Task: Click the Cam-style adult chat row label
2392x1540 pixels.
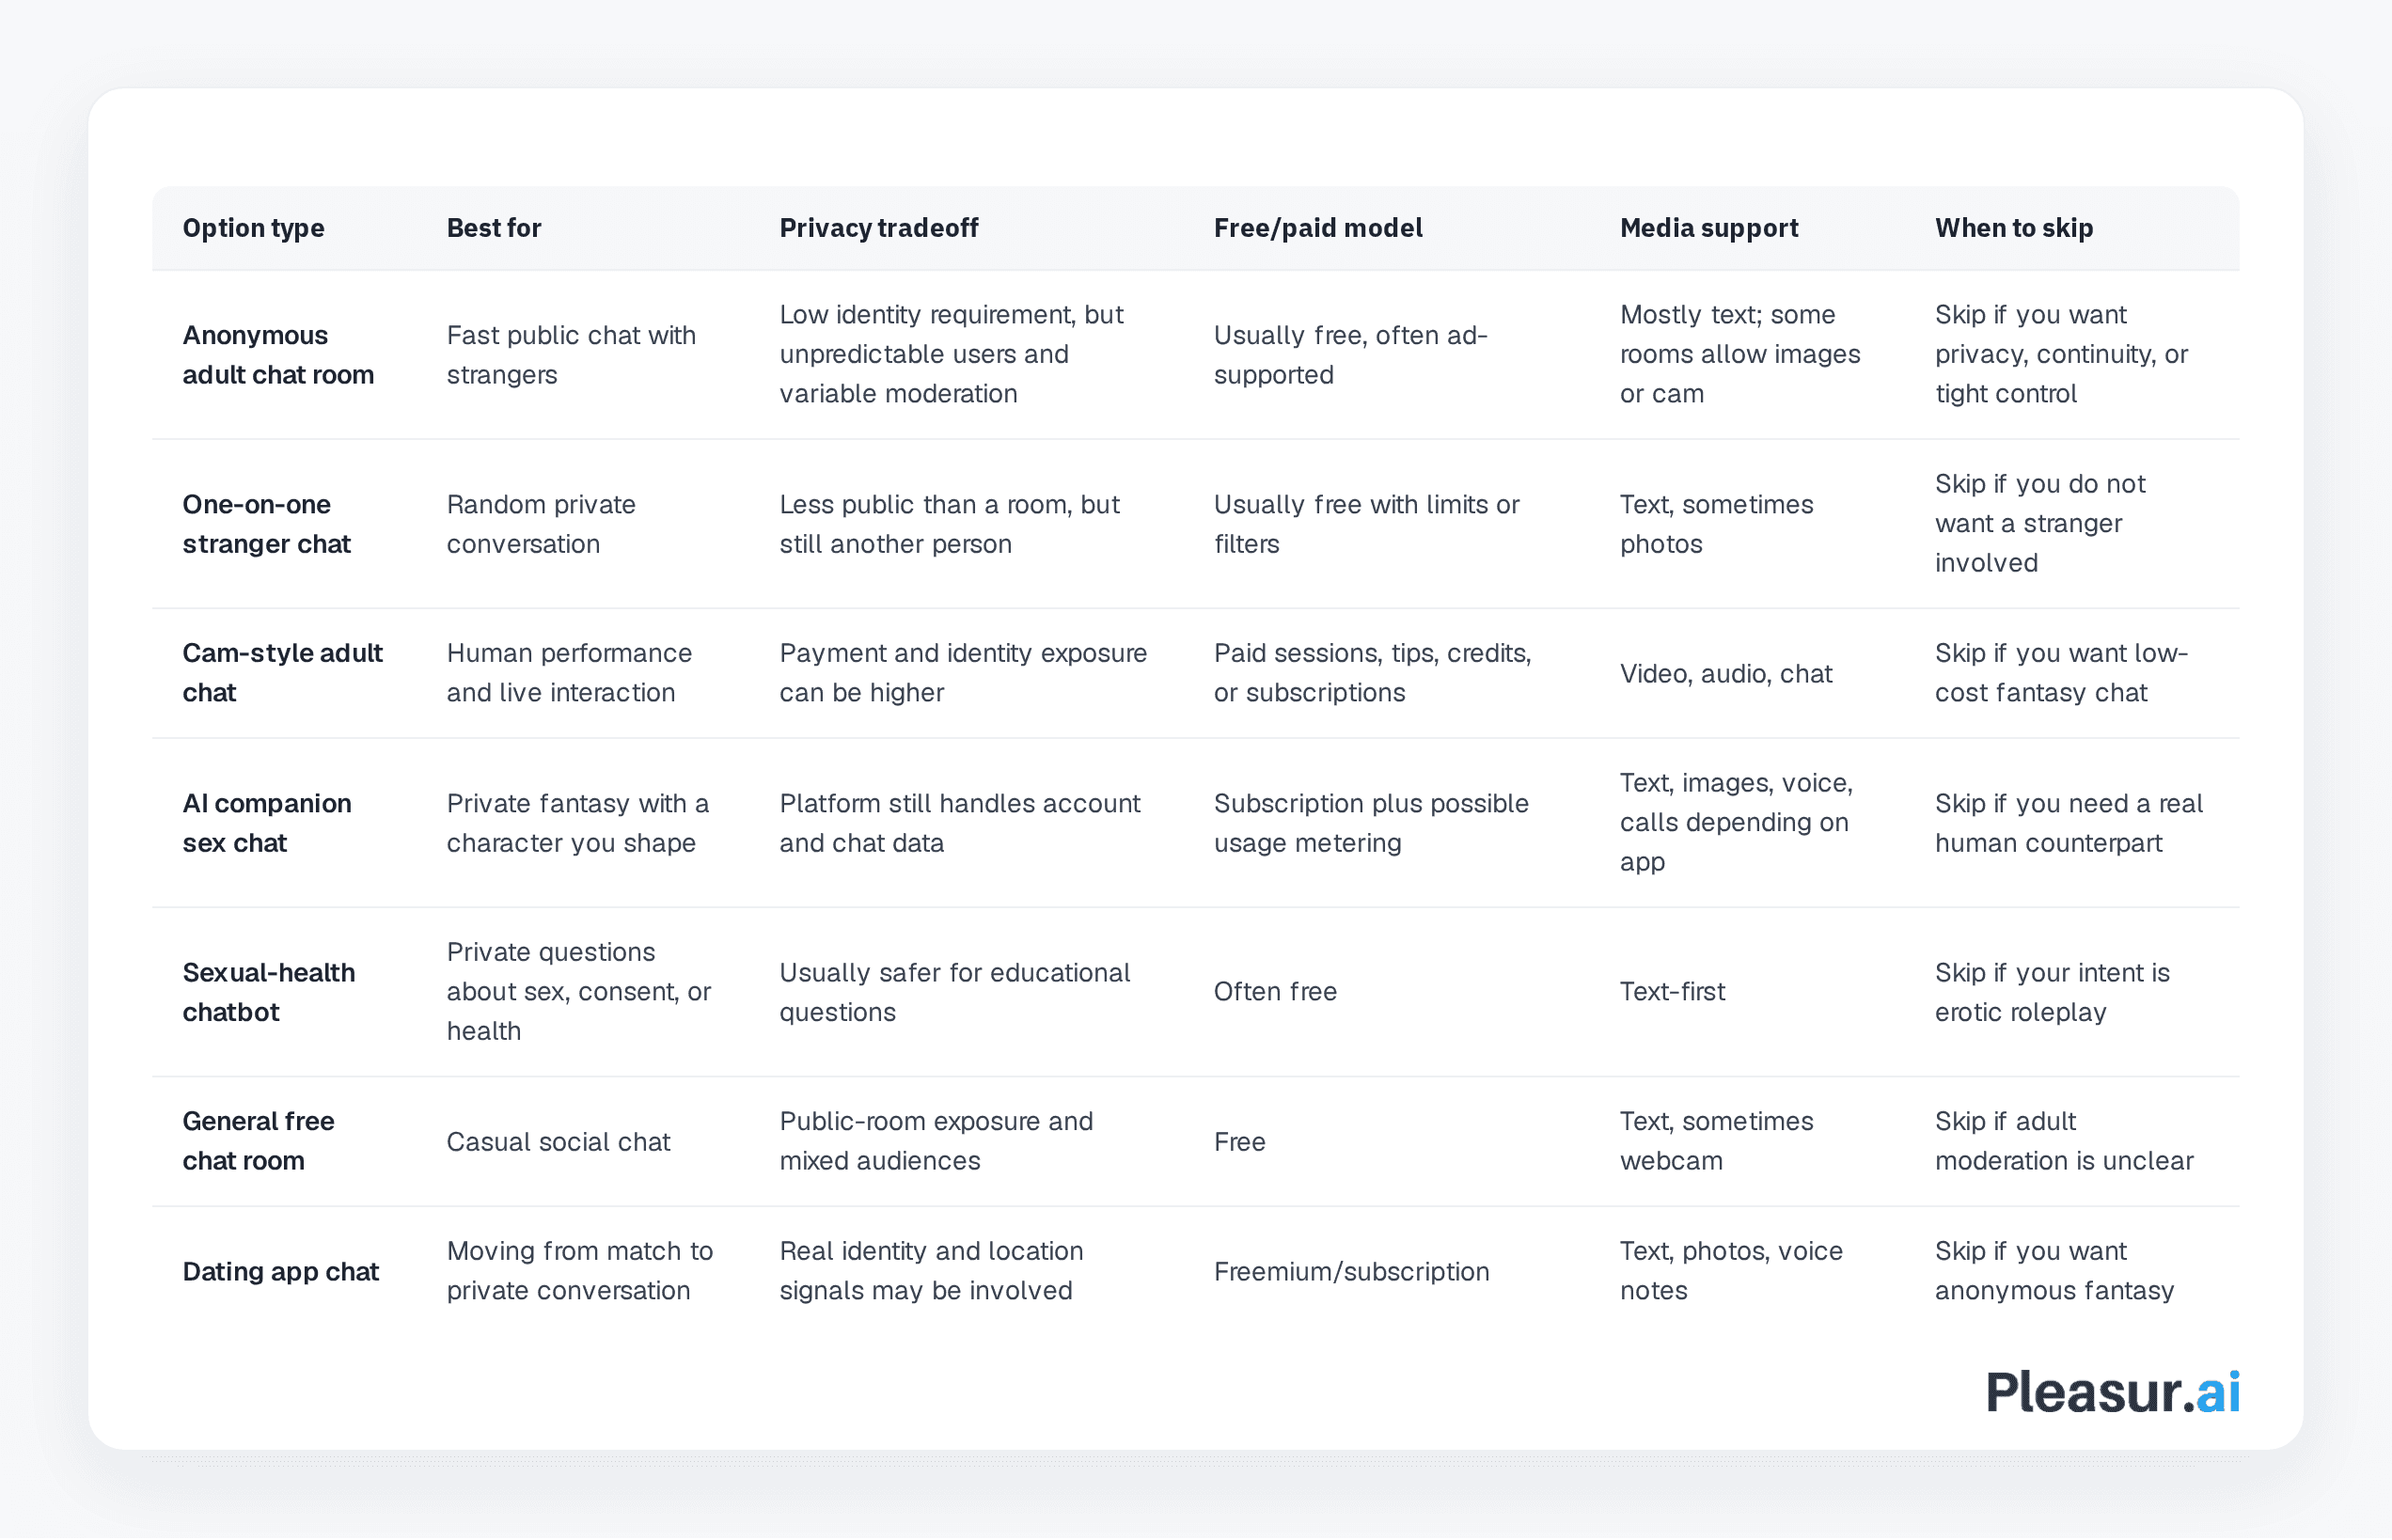Action: click(x=282, y=673)
